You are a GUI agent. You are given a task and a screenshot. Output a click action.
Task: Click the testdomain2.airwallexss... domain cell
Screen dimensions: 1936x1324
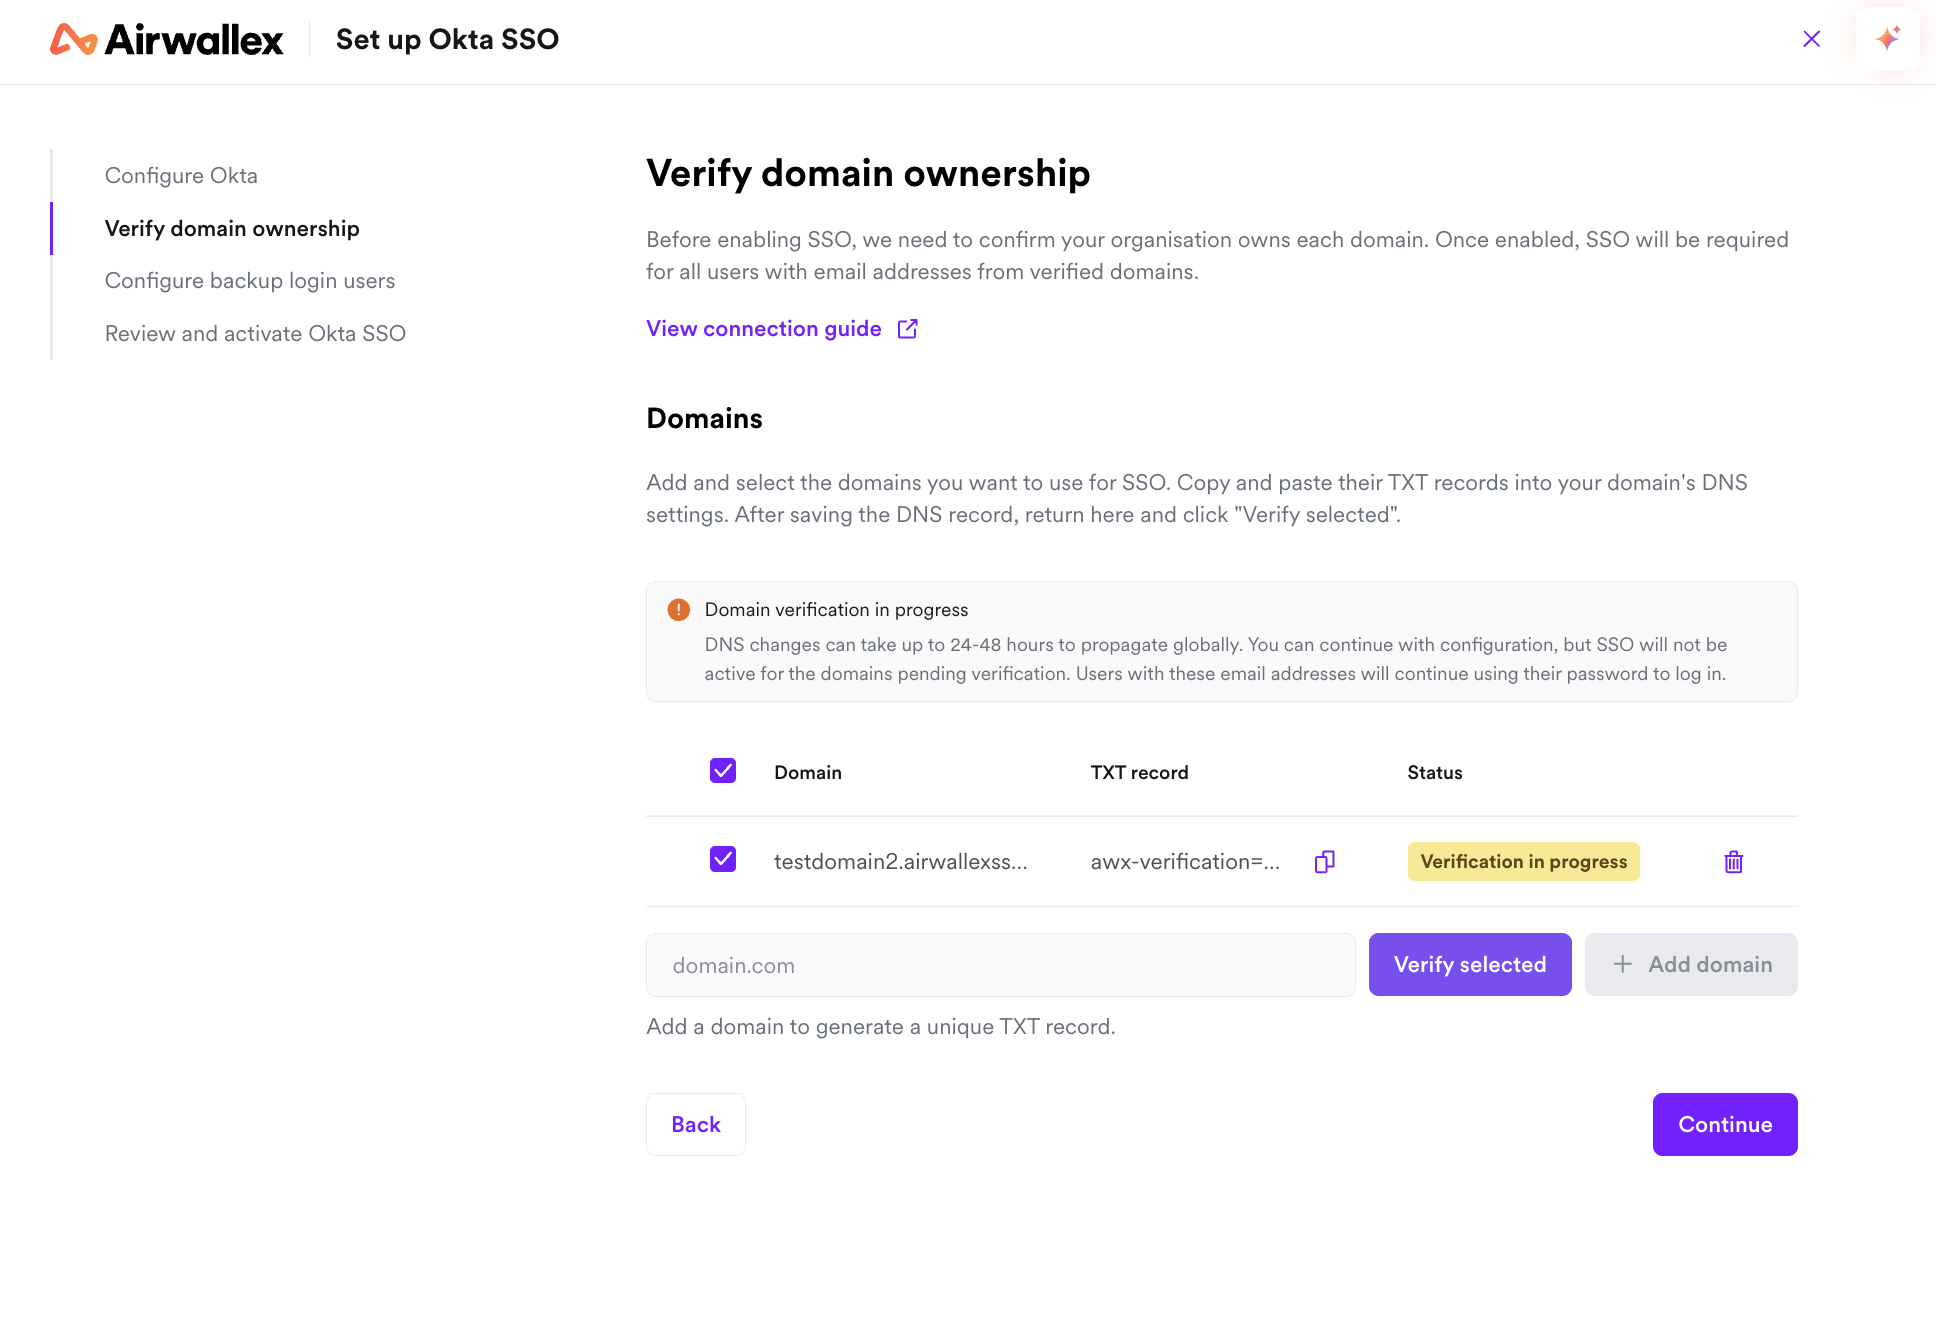pos(901,862)
